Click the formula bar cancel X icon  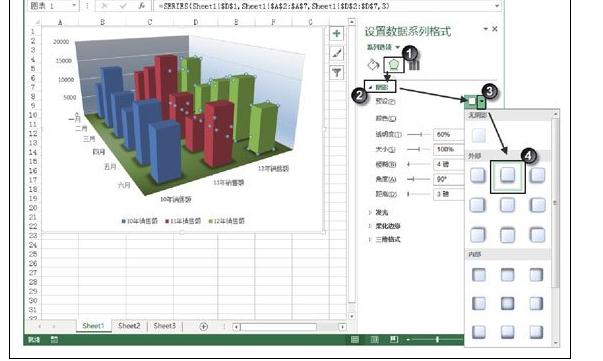pyautogui.click(x=104, y=6)
